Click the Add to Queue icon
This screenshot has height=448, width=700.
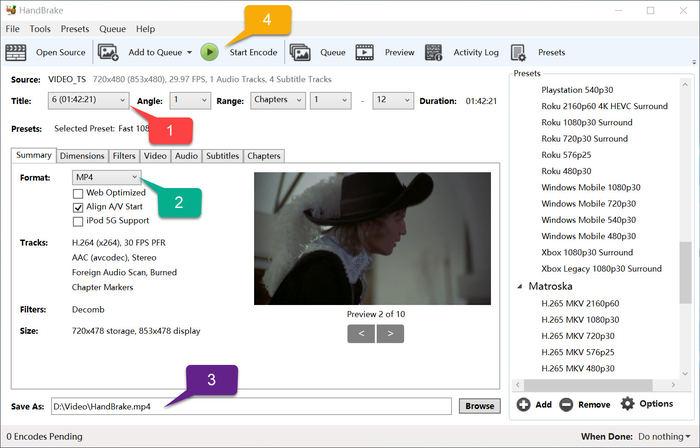point(109,52)
